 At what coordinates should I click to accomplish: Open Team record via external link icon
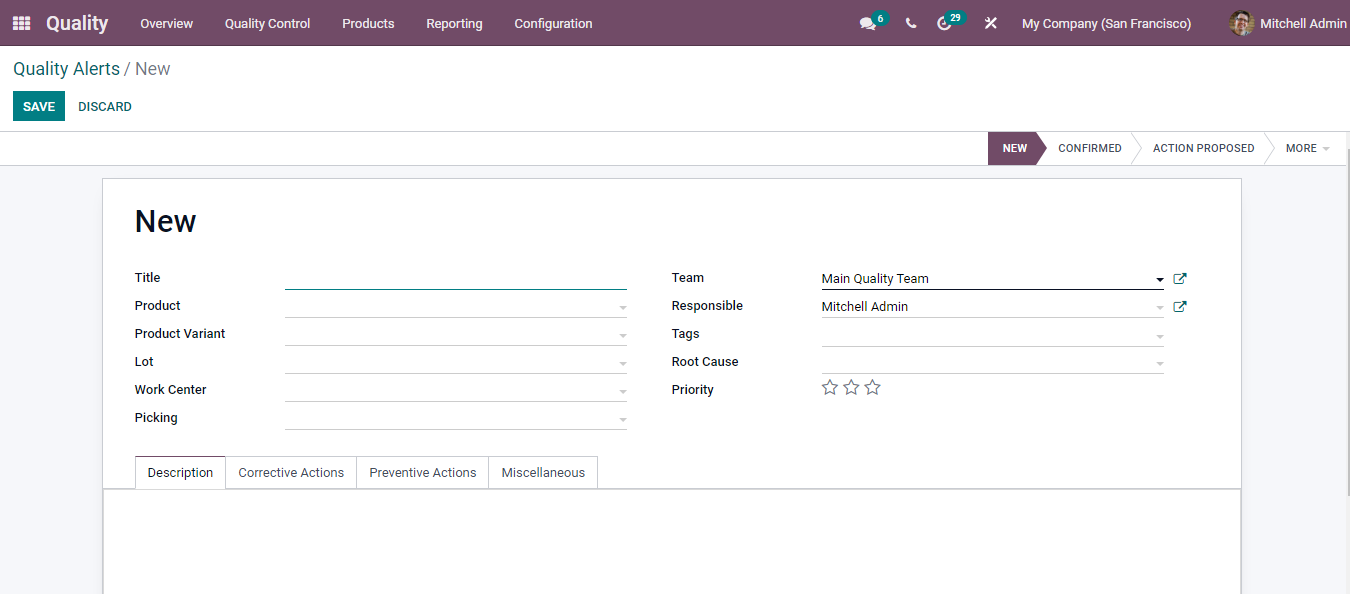click(1179, 278)
